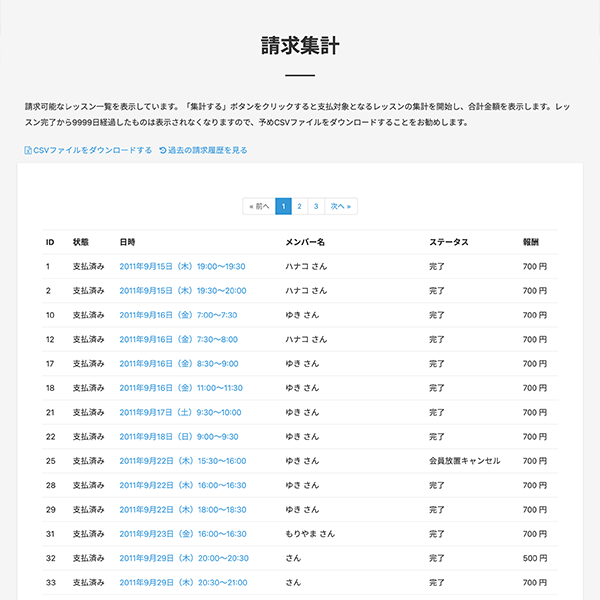Go to previous page with « 前へ

click(x=259, y=206)
